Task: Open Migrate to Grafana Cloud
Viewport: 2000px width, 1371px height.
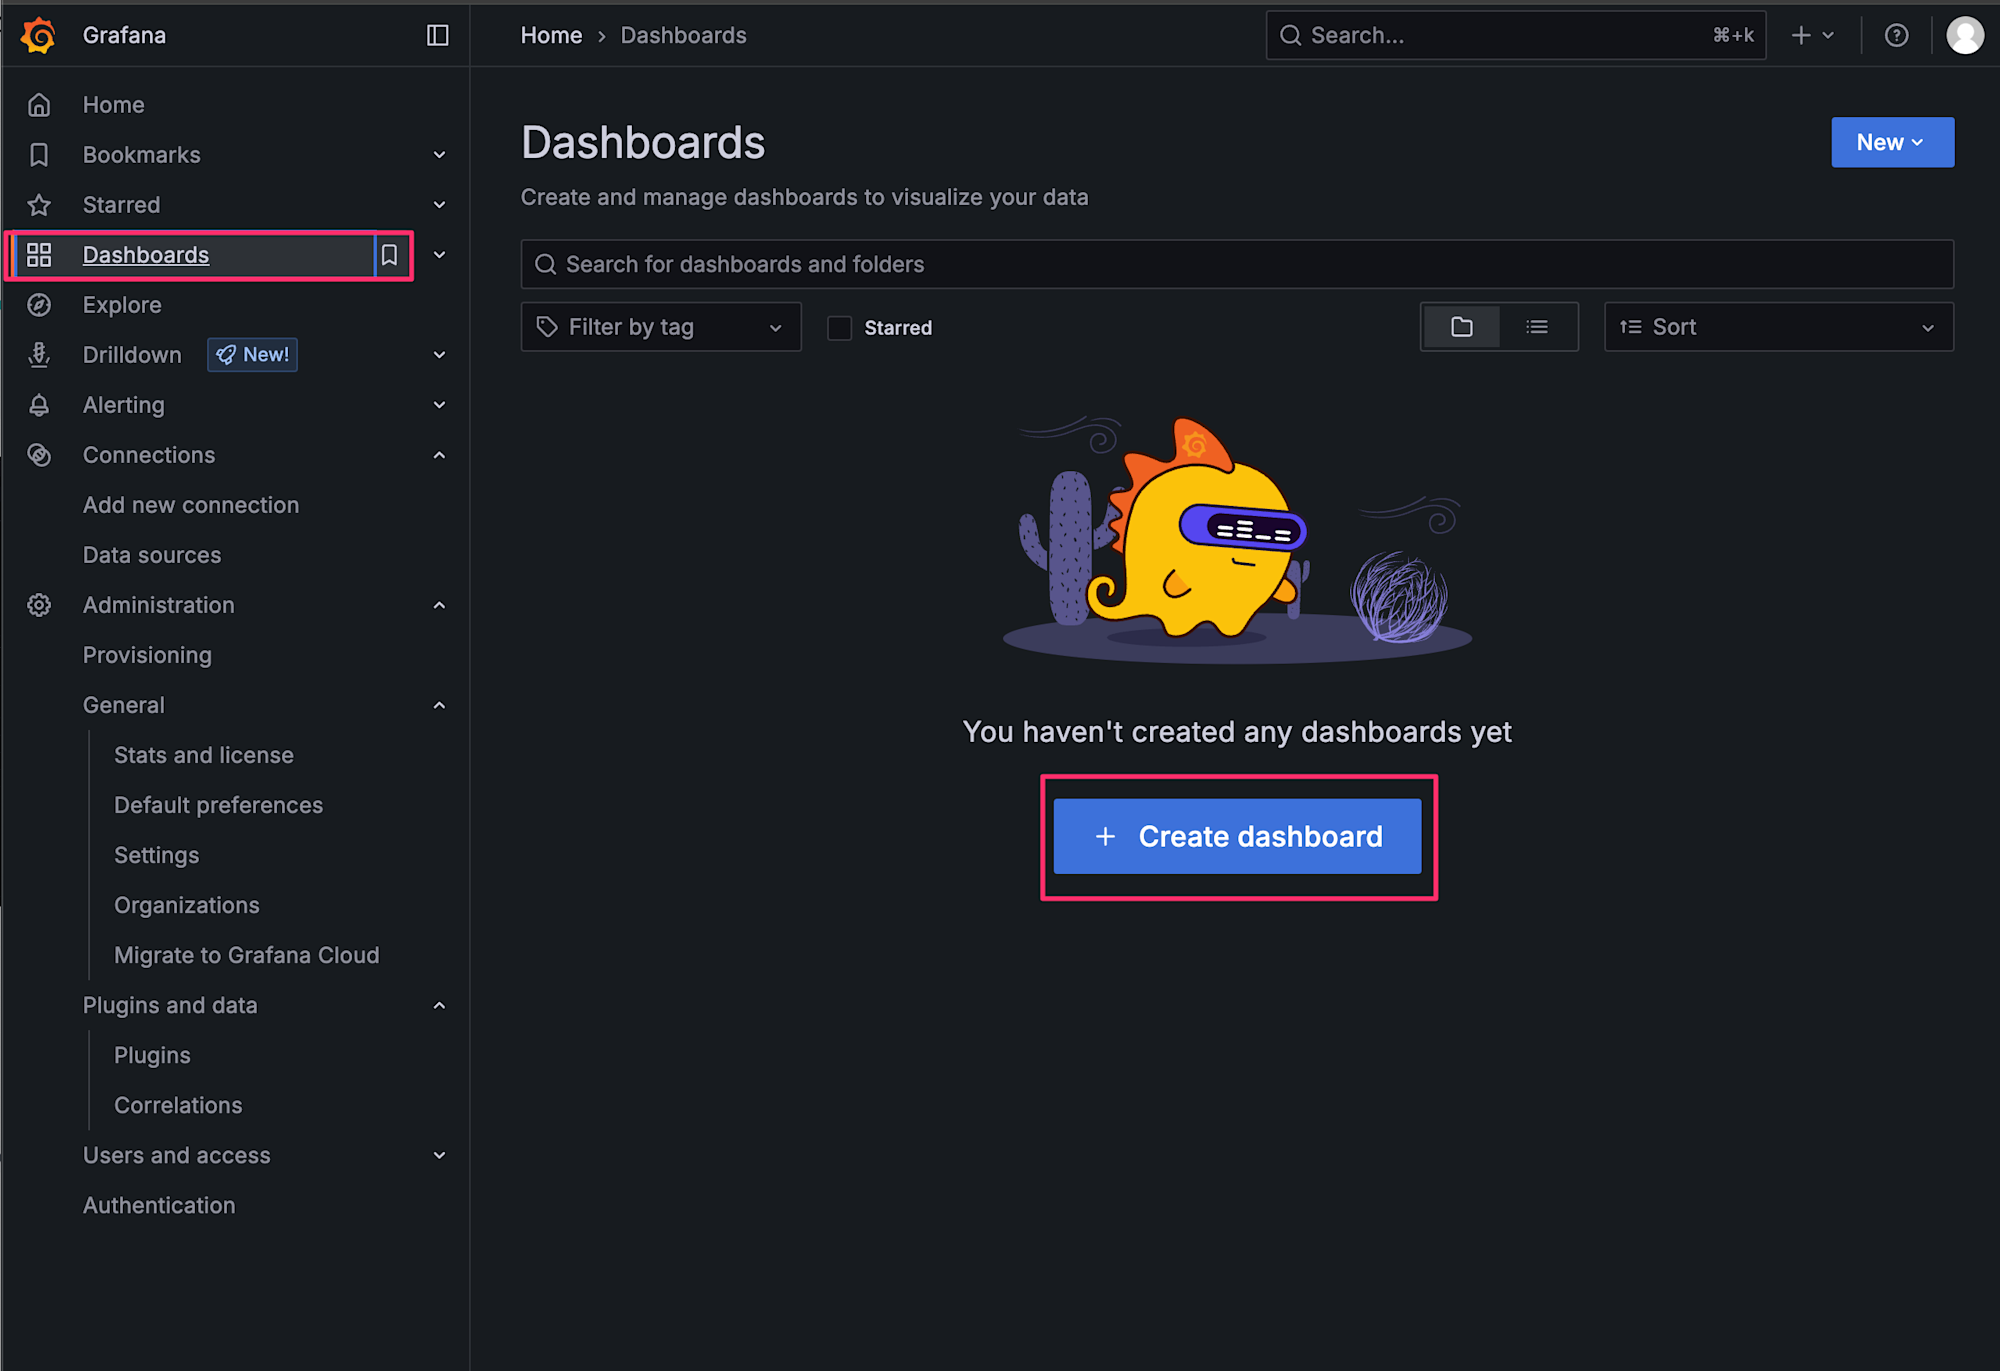Action: click(x=246, y=955)
